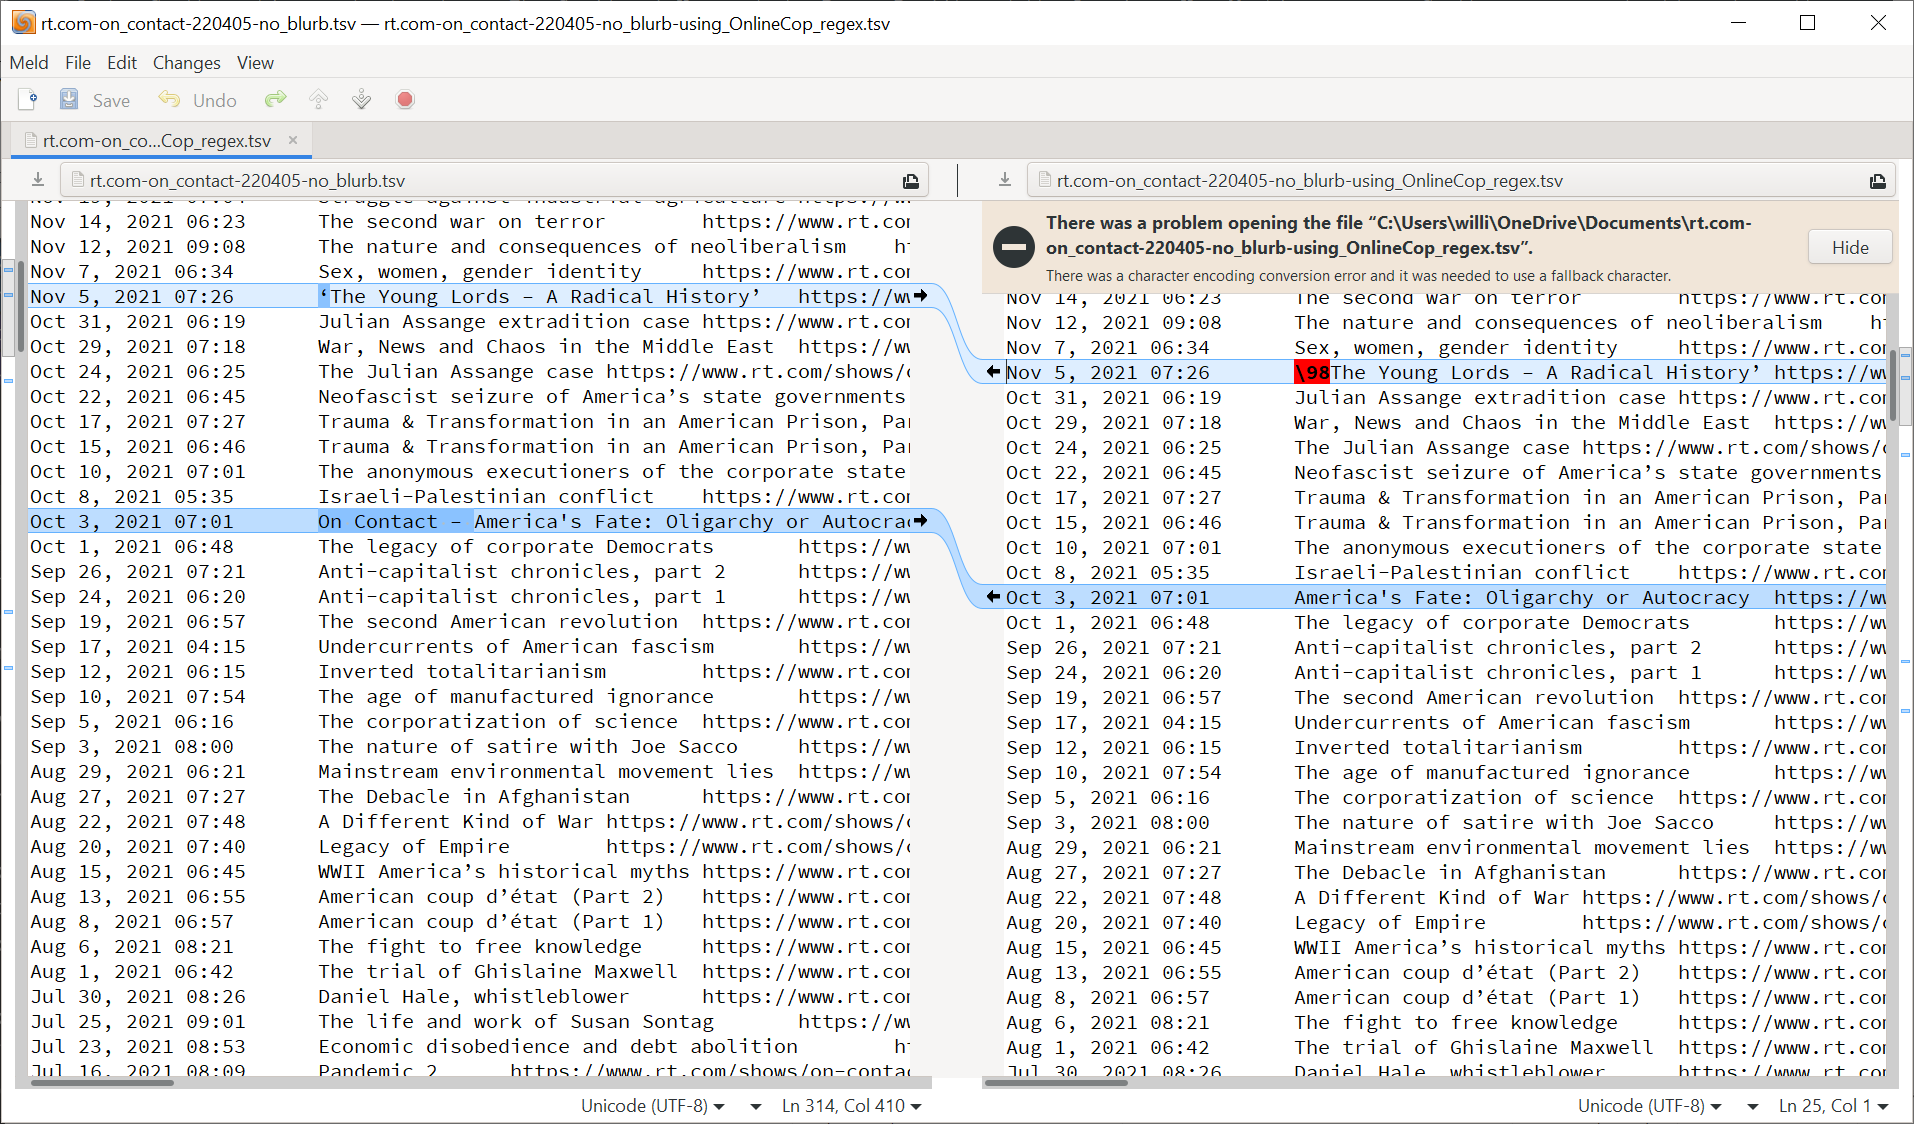Click right pane row 'The trial of Ghislaine Maxwell'

tap(1445, 1047)
